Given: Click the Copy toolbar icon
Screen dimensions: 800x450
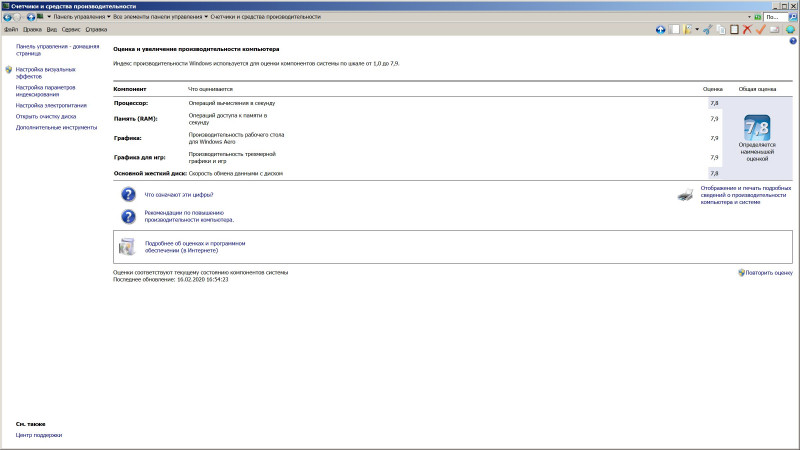Looking at the screenshot, I should [x=721, y=30].
